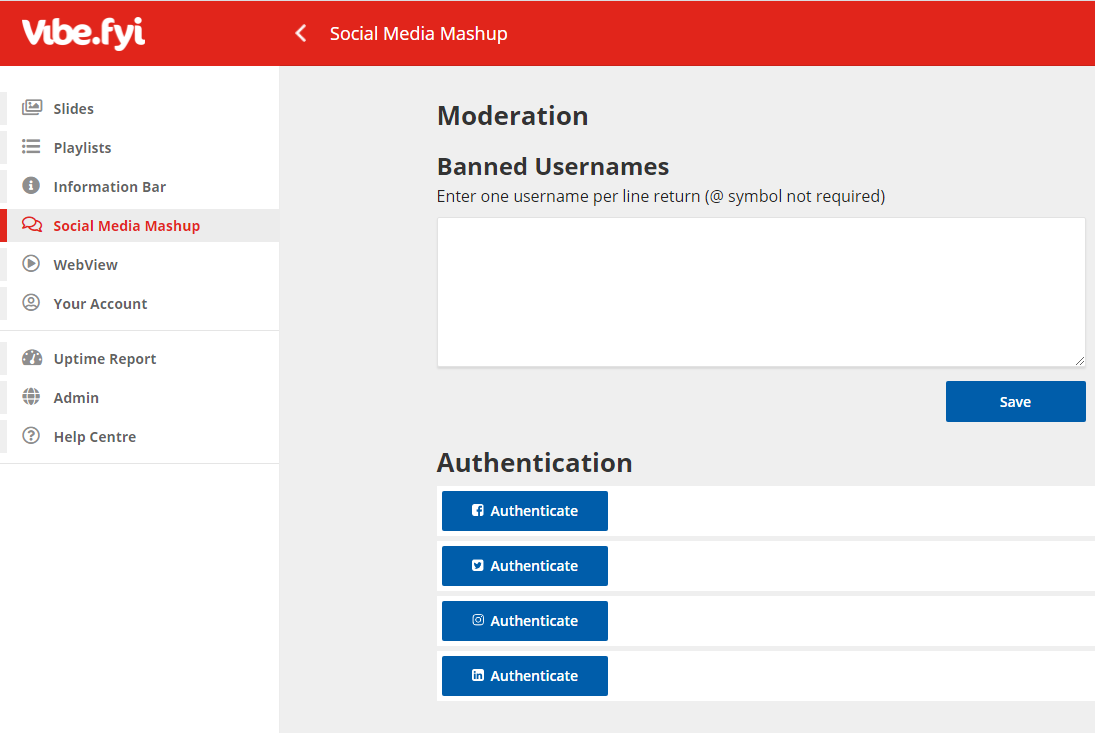Click the back chevron arrow
This screenshot has height=733, width=1095.
click(301, 33)
